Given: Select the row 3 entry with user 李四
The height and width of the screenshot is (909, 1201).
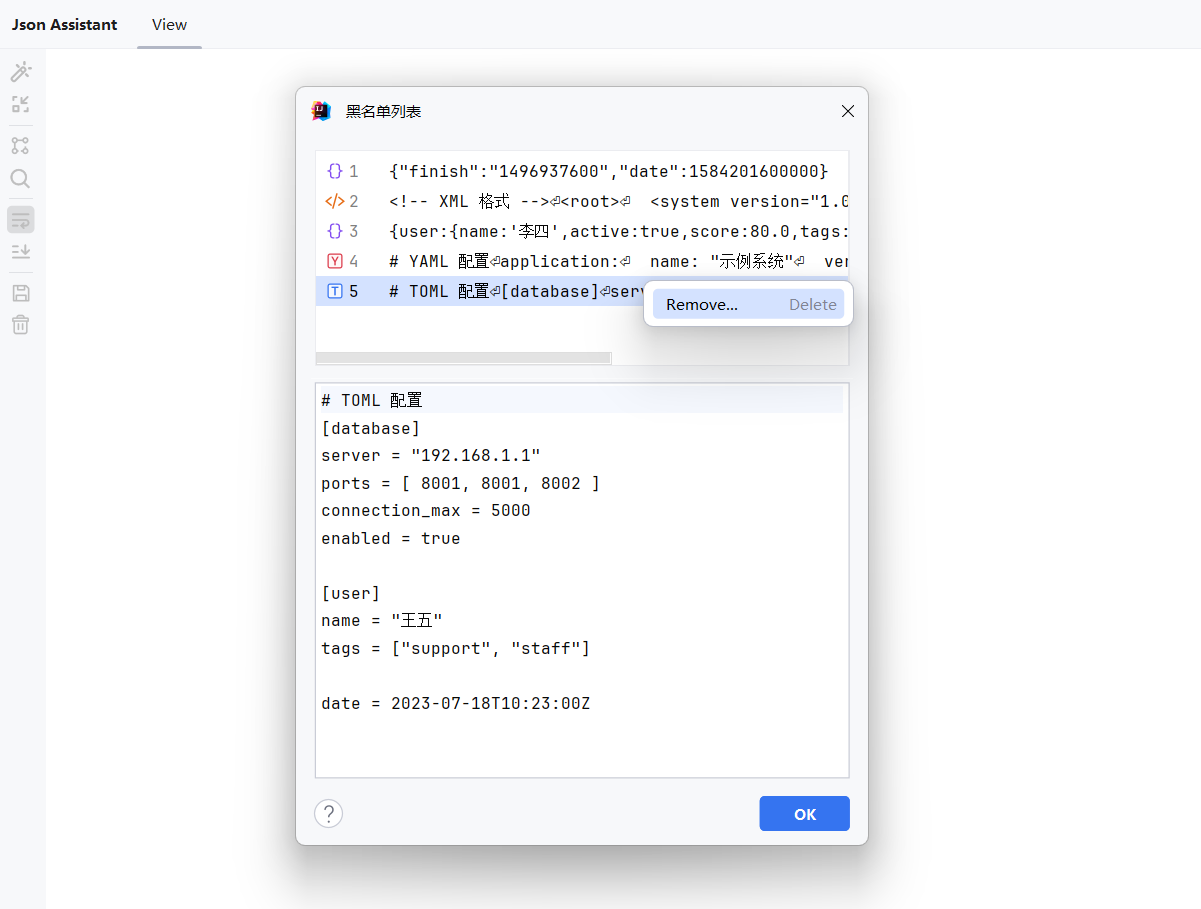Looking at the screenshot, I should pyautogui.click(x=608, y=232).
